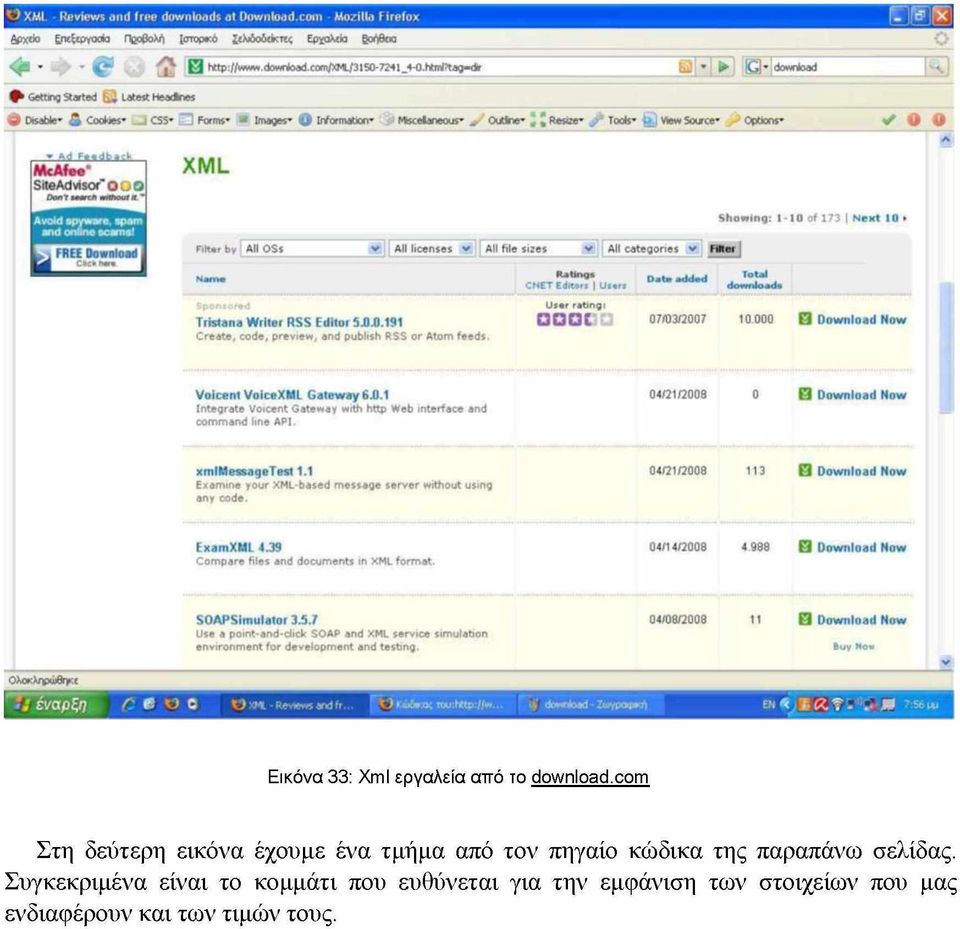Open CSS menu in developer toolbar
This screenshot has width=960, height=929.
(153, 120)
